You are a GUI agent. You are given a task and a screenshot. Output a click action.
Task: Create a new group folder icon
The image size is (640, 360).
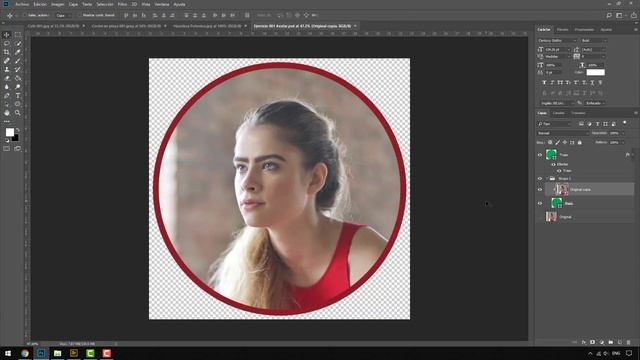click(x=611, y=342)
